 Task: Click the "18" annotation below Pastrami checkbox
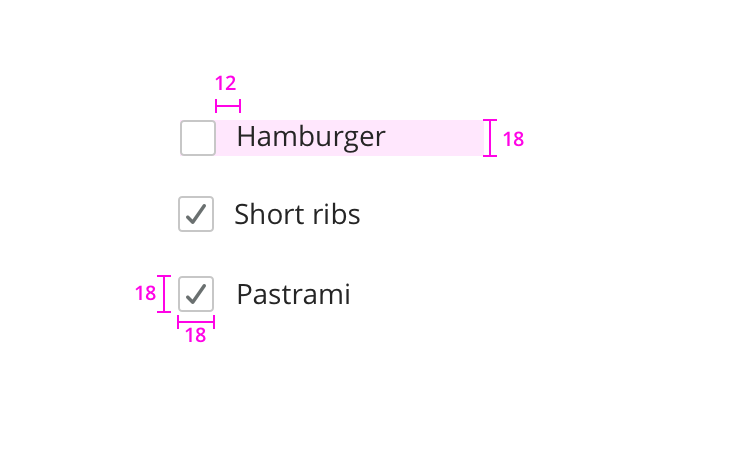[x=196, y=336]
